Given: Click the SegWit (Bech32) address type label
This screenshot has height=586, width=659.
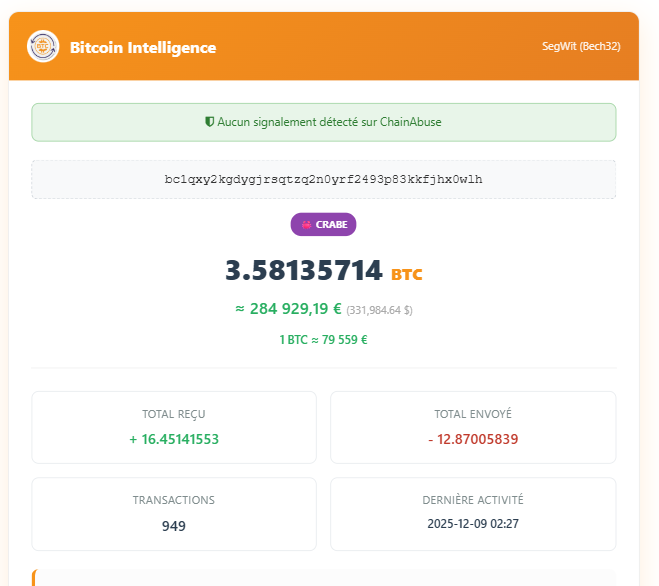Looking at the screenshot, I should point(580,47).
